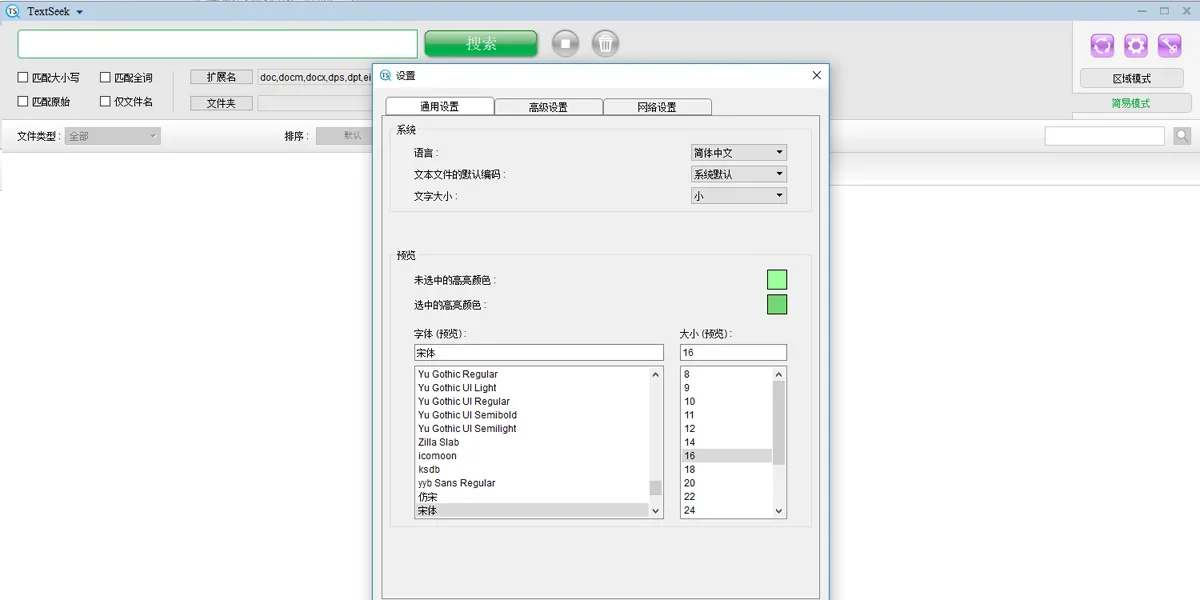Select size 8 in size list
Viewport: 1200px width, 600px height.
pyautogui.click(x=727, y=374)
